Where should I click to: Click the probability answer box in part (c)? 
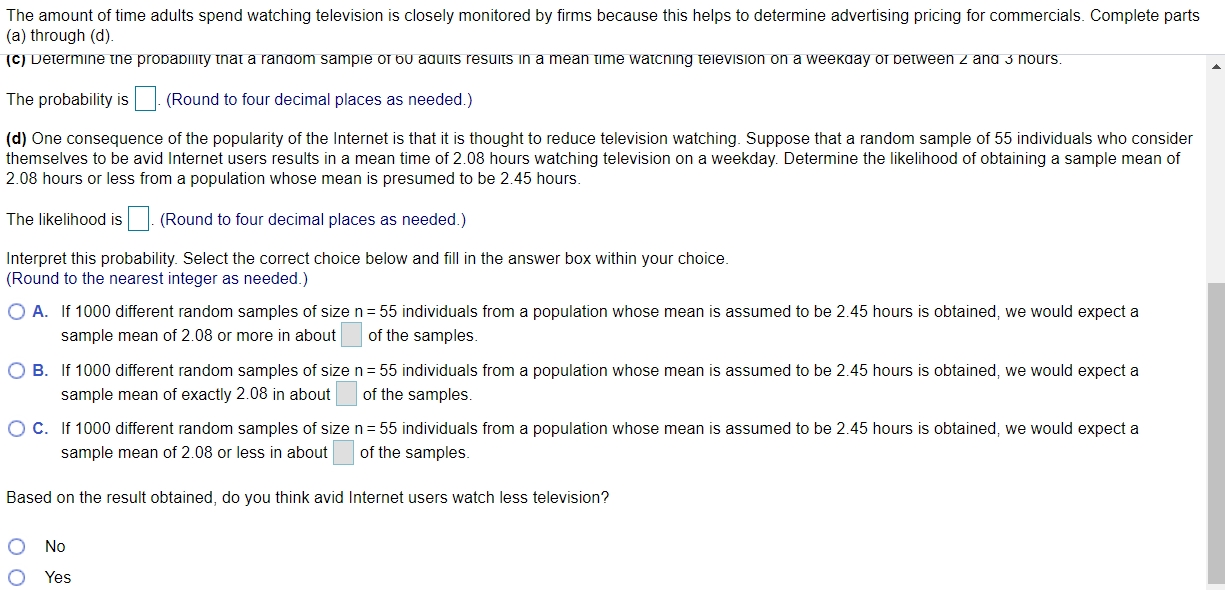[145, 98]
